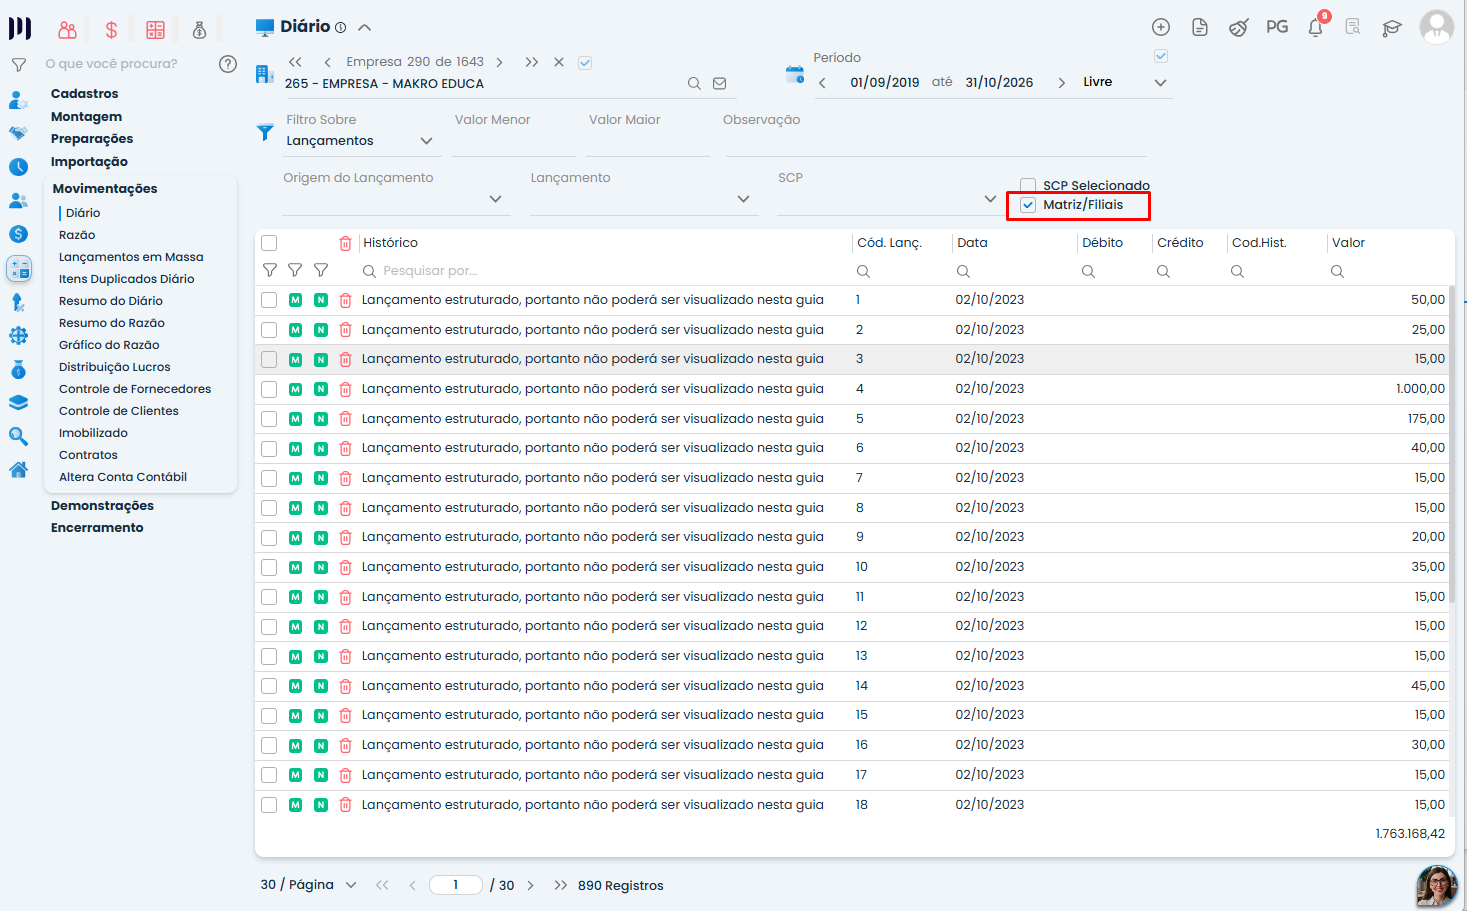Advance the período with right arrow

[x=1061, y=83]
